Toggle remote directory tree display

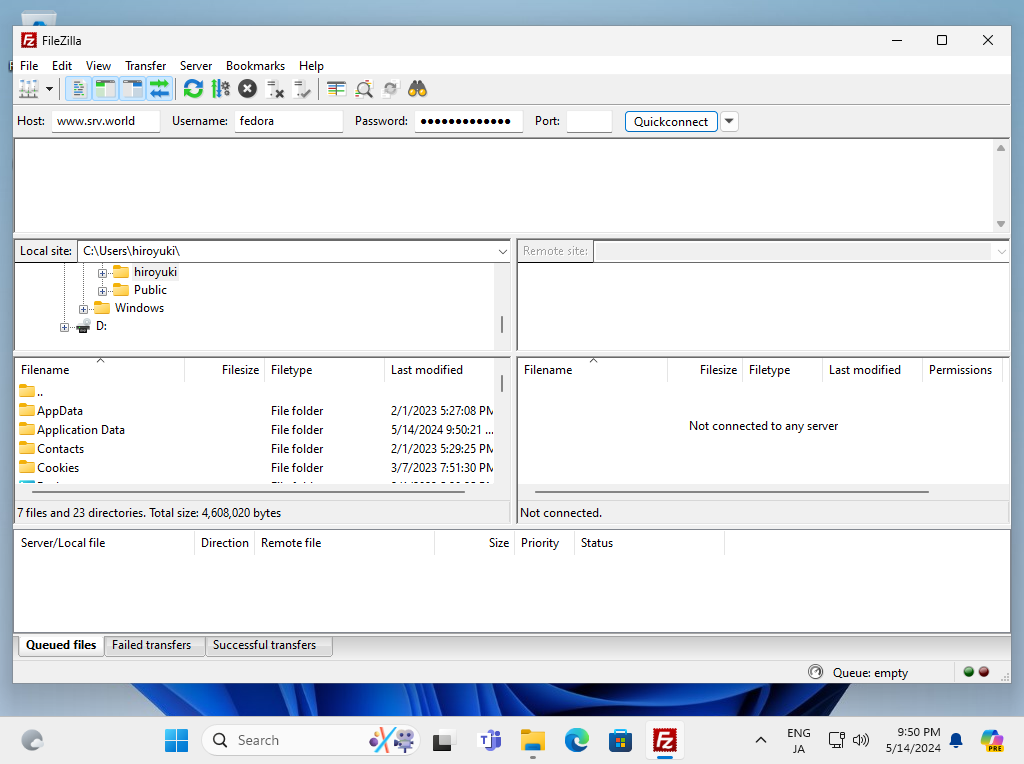[x=133, y=89]
